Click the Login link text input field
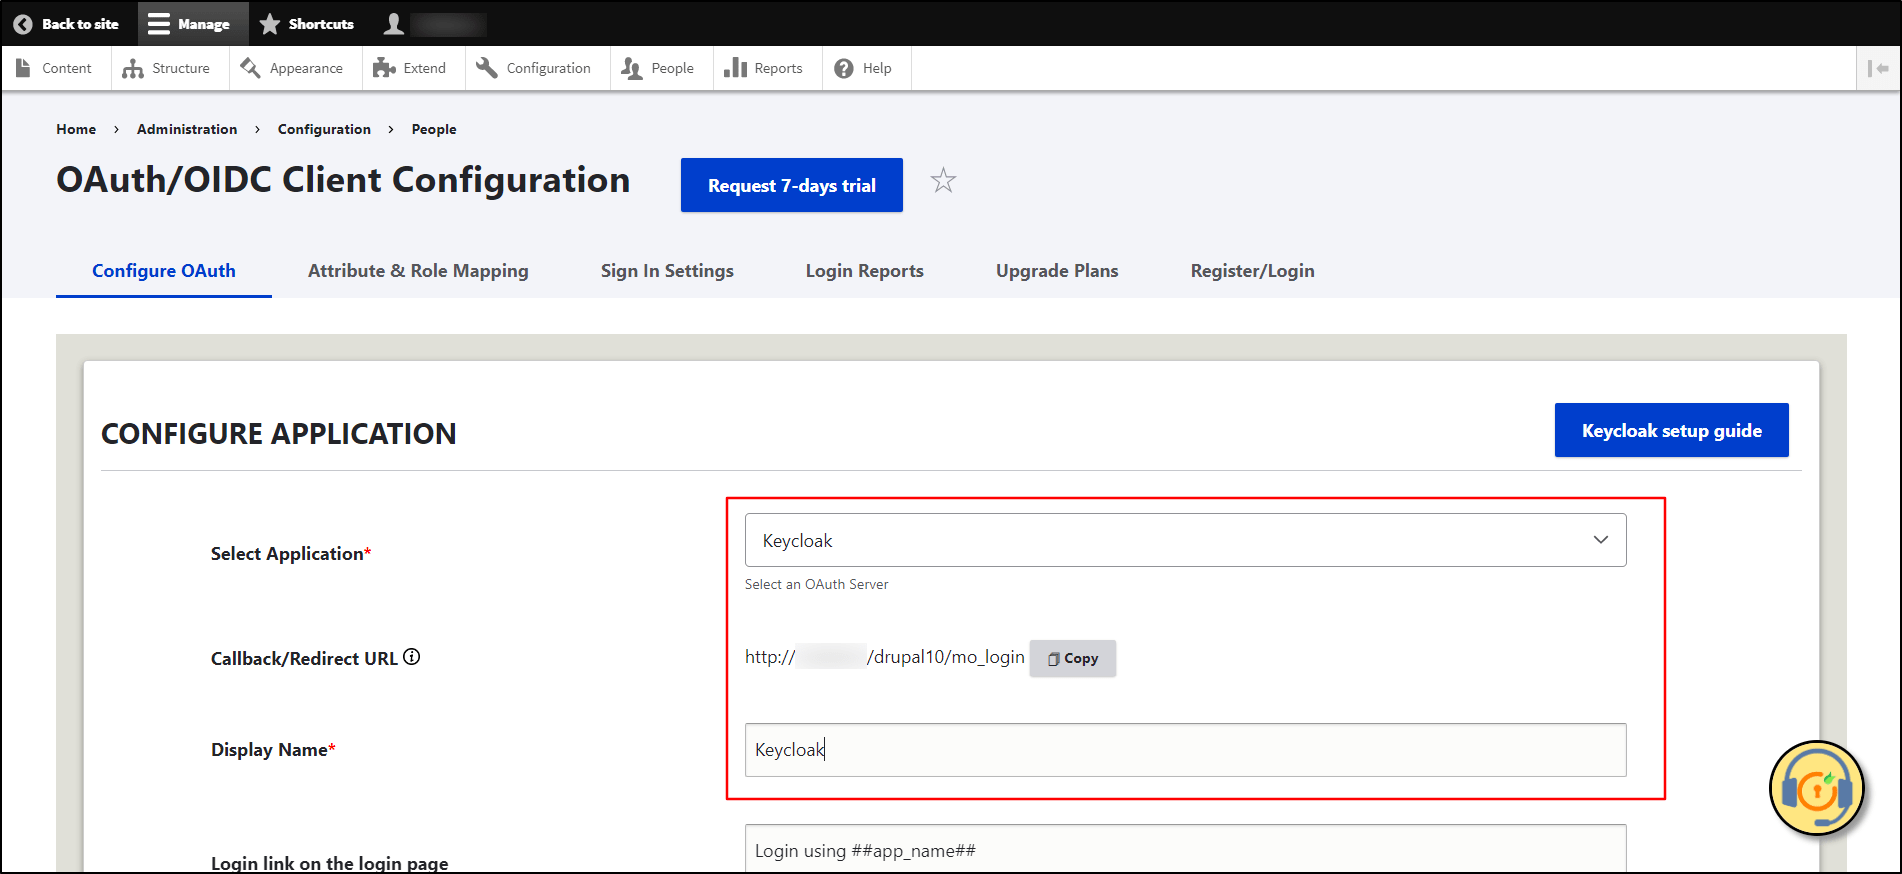Screen dimensions: 1902x874 tap(1186, 849)
